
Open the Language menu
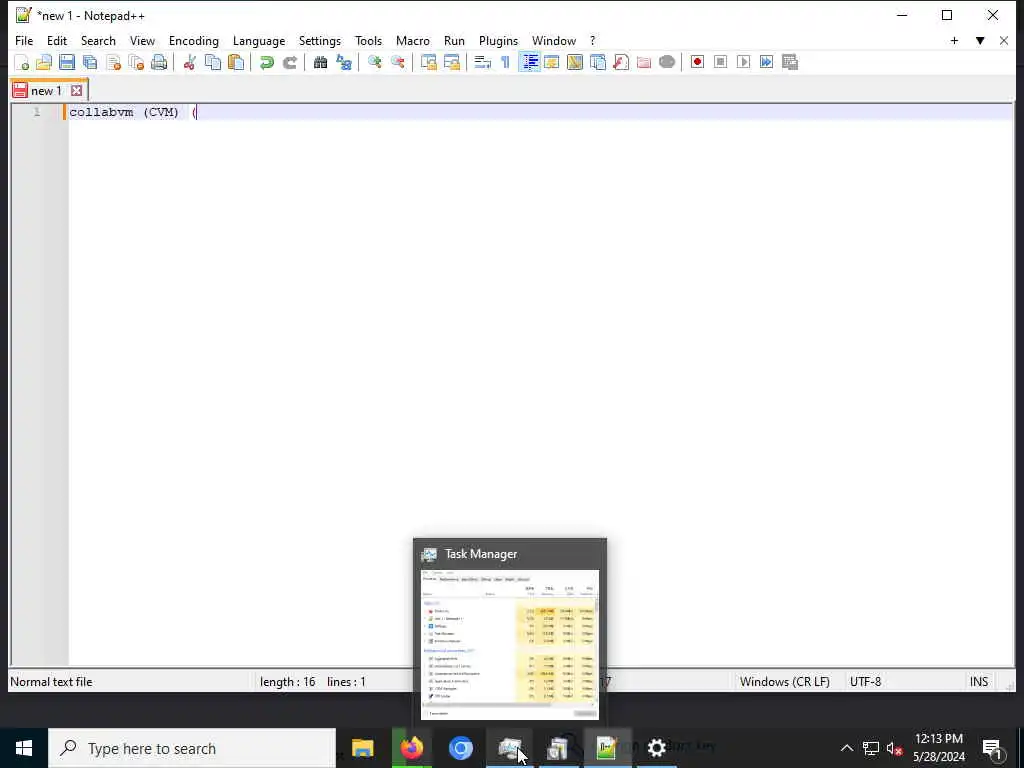259,40
